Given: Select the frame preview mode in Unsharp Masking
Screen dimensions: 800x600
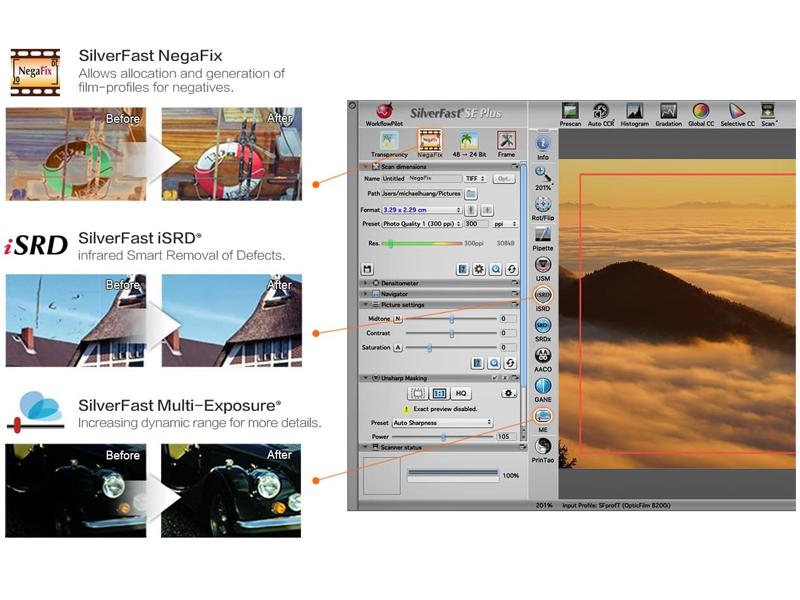Looking at the screenshot, I should (x=417, y=393).
